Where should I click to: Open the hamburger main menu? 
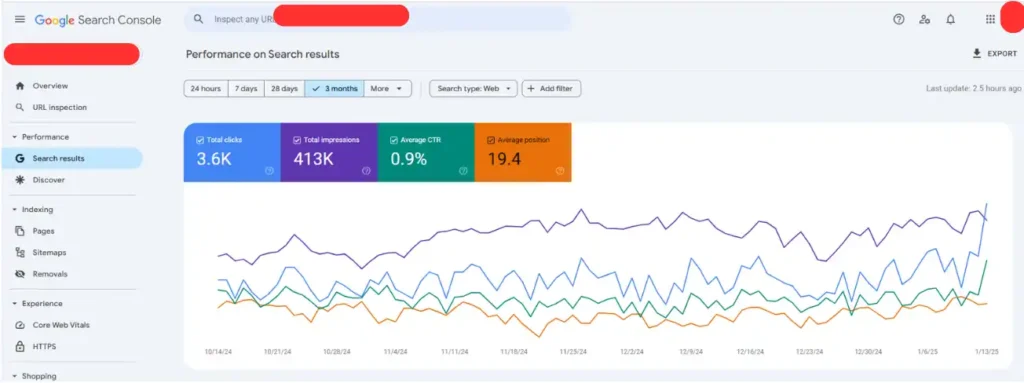coord(20,20)
